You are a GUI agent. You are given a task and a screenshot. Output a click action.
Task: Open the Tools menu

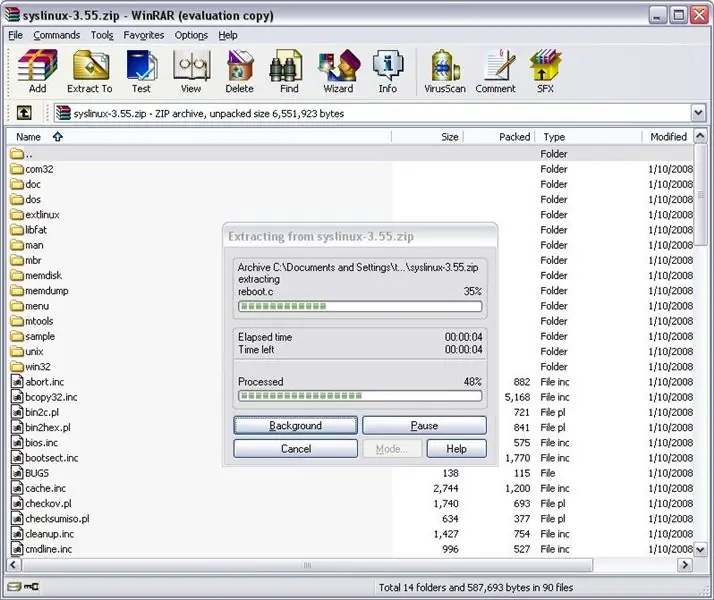(102, 35)
